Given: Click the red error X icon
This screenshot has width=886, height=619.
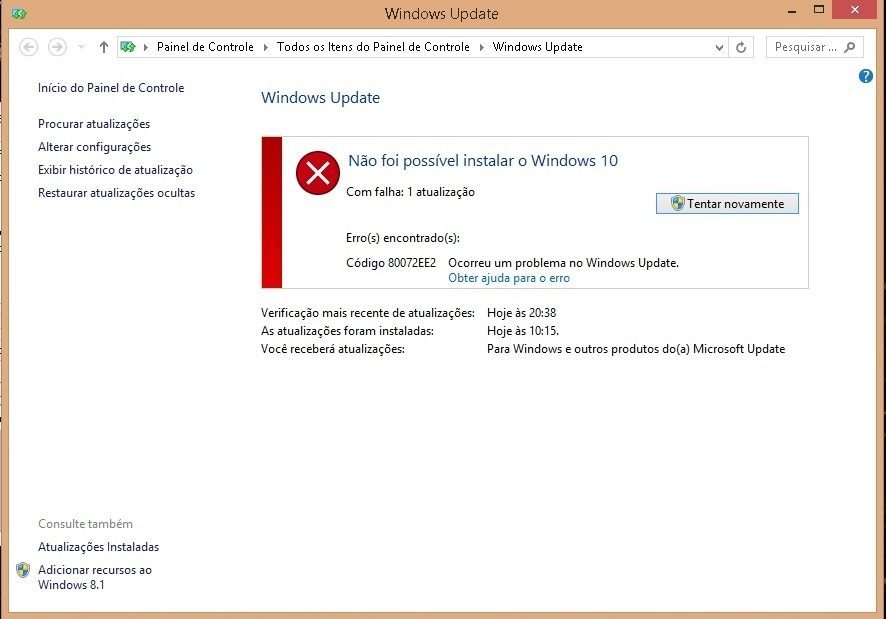Looking at the screenshot, I should 318,173.
